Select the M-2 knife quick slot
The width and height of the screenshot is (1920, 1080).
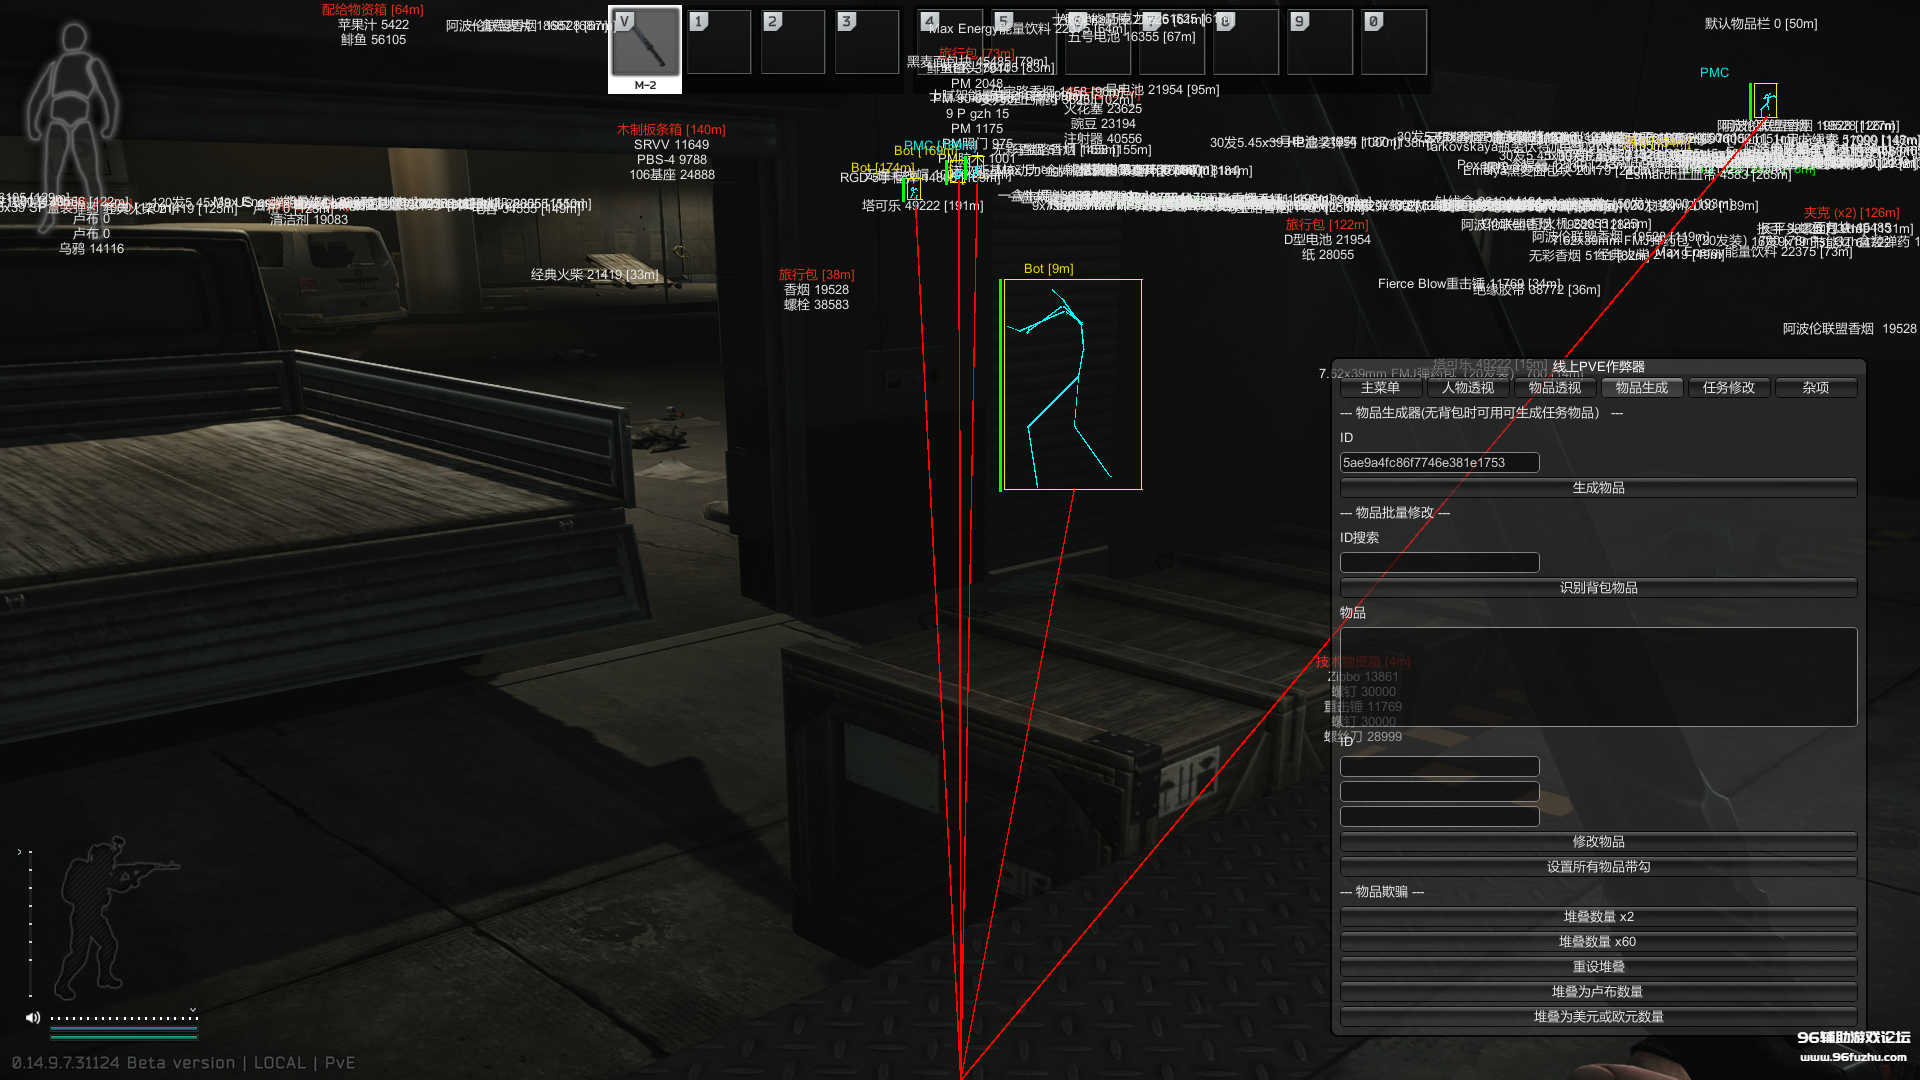(x=645, y=48)
